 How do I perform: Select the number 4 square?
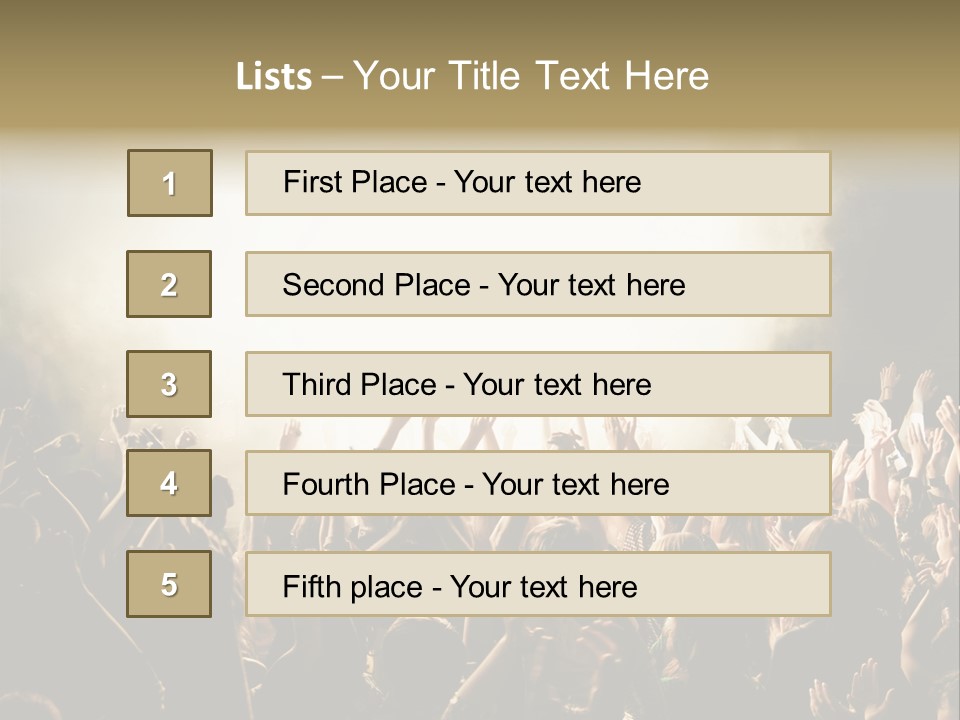pyautogui.click(x=169, y=483)
